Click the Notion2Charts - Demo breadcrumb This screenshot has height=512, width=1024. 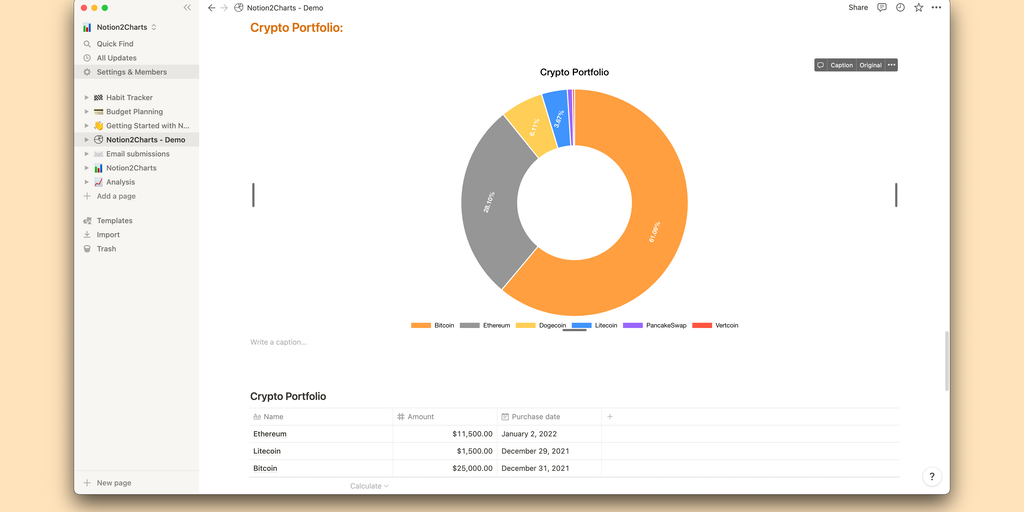pos(285,8)
